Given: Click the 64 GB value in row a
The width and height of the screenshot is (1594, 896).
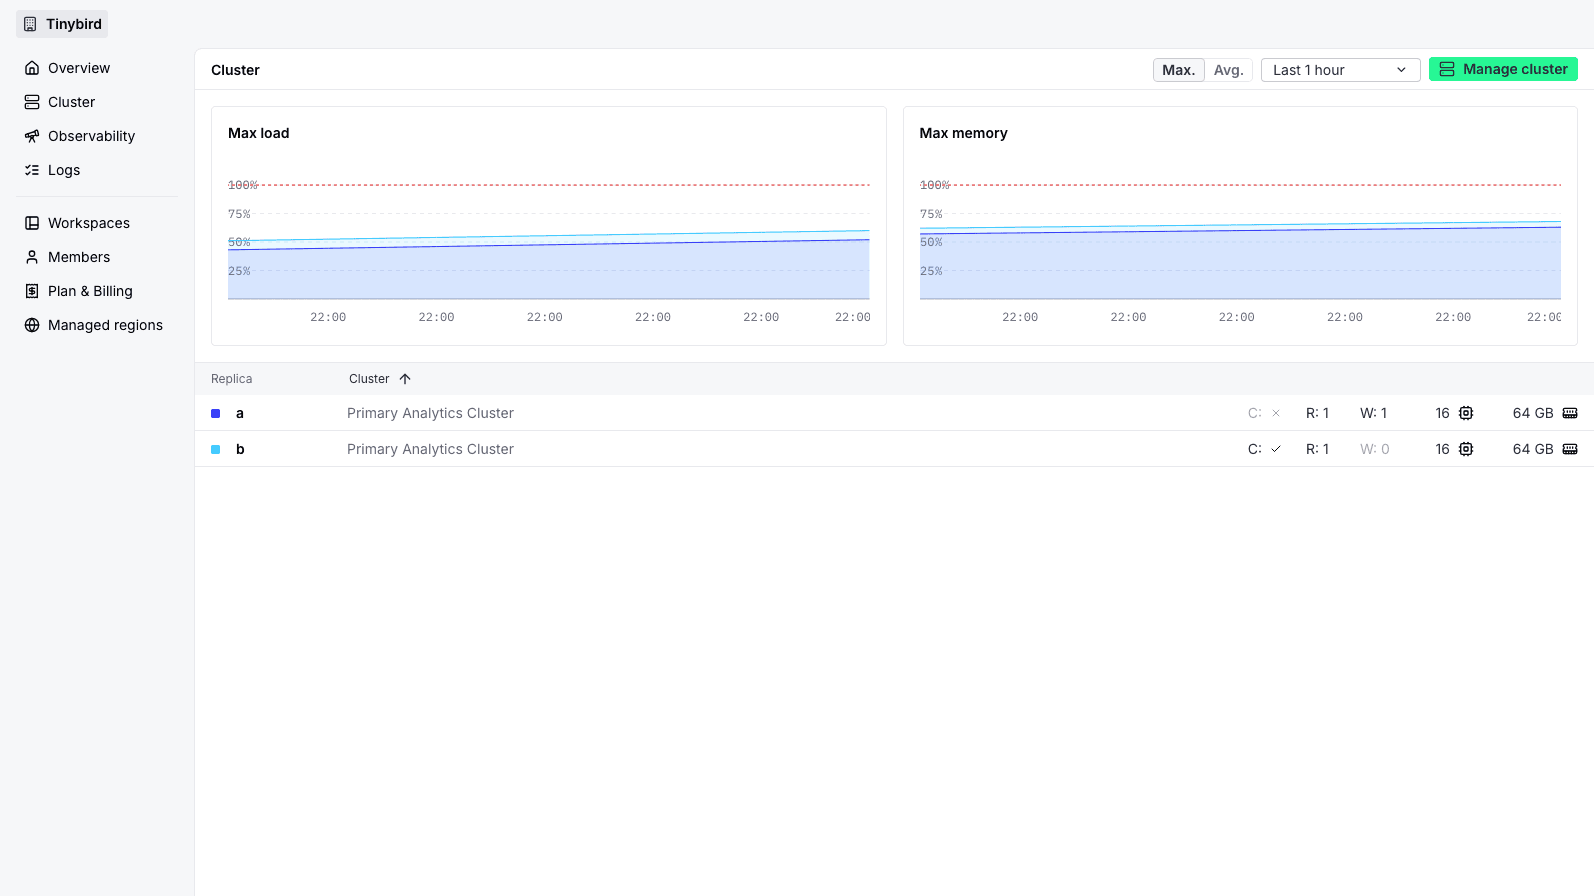Looking at the screenshot, I should coord(1533,413).
